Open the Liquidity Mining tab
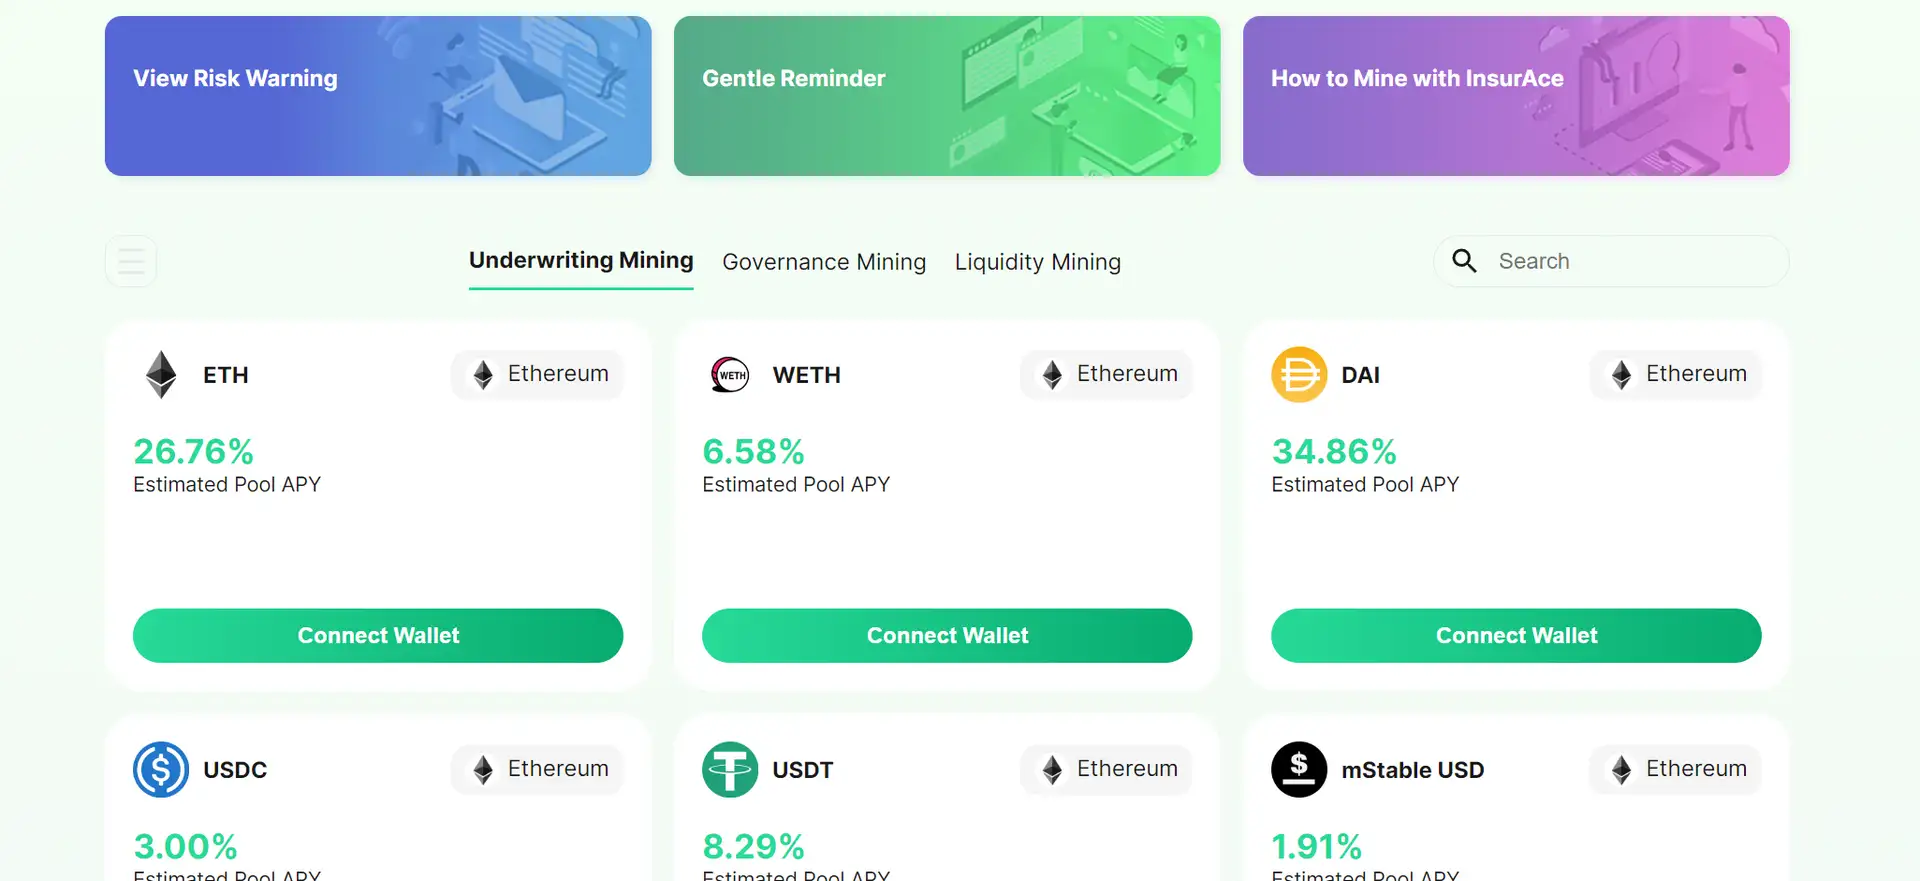Viewport: 1920px width, 881px height. [1037, 262]
